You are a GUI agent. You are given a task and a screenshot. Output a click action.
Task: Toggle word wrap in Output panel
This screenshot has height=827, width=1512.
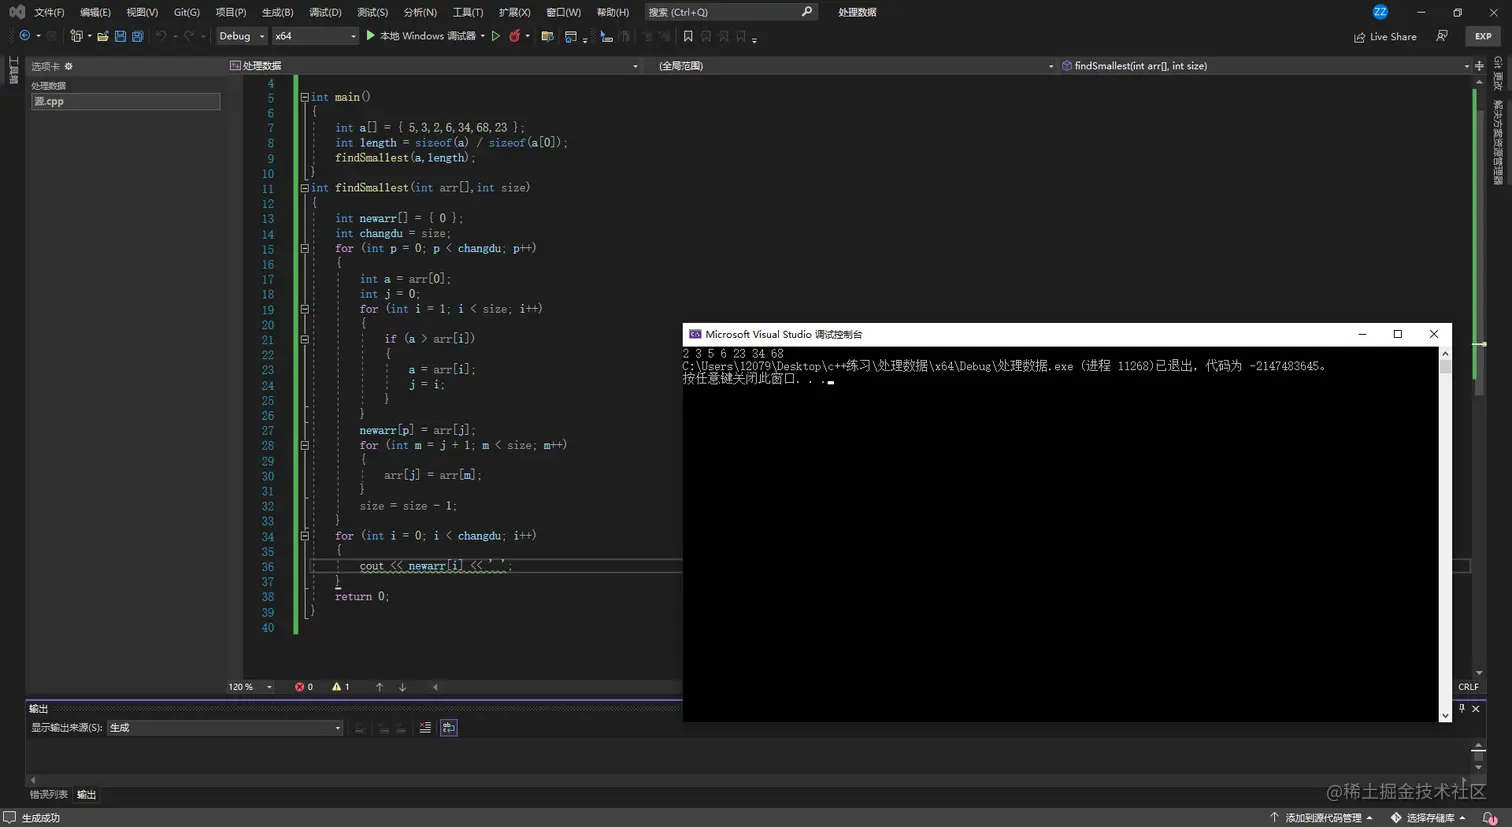(x=449, y=728)
